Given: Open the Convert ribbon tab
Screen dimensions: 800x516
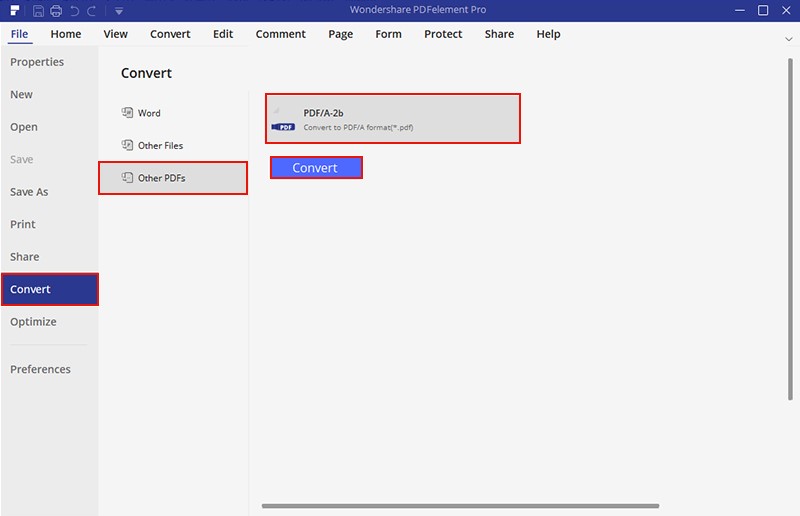Looking at the screenshot, I should [x=170, y=34].
